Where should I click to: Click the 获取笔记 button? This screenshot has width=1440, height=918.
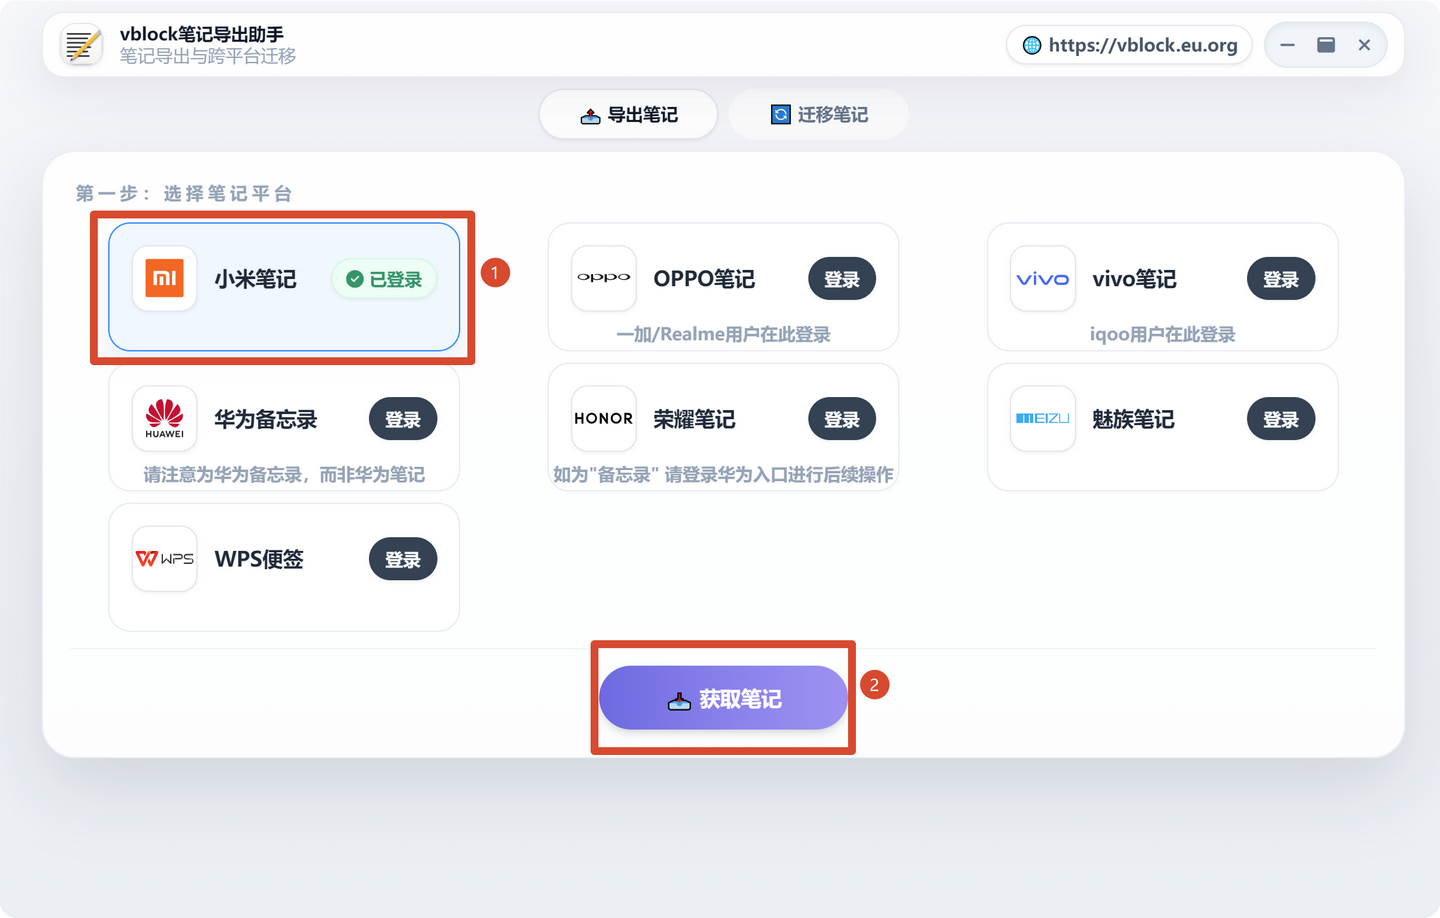point(723,698)
